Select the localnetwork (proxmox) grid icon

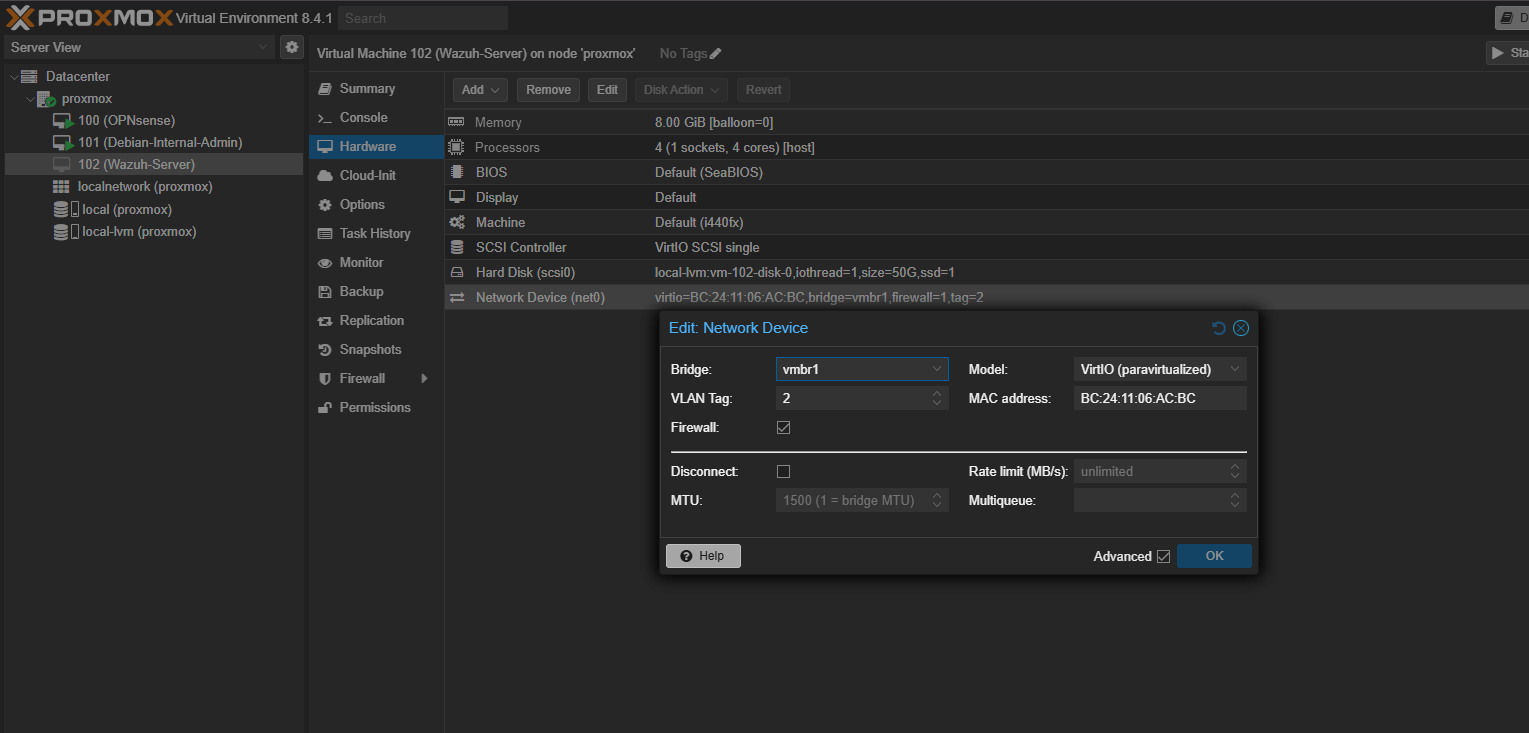point(61,187)
